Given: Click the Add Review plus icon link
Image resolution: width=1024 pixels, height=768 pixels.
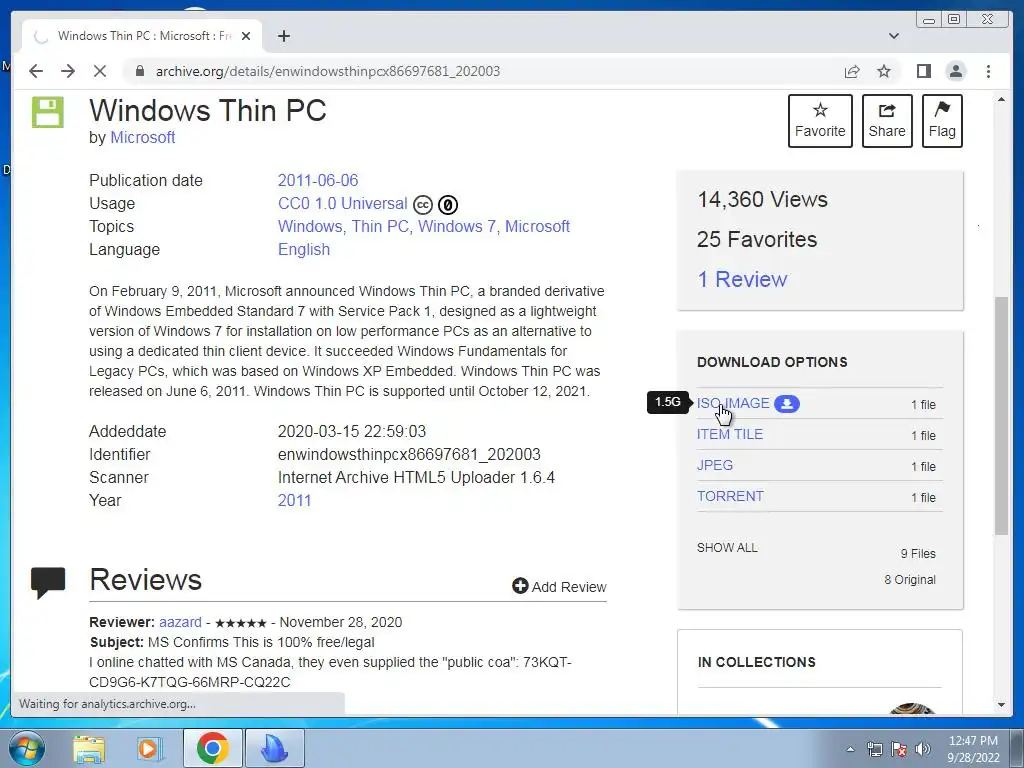Looking at the screenshot, I should (560, 586).
